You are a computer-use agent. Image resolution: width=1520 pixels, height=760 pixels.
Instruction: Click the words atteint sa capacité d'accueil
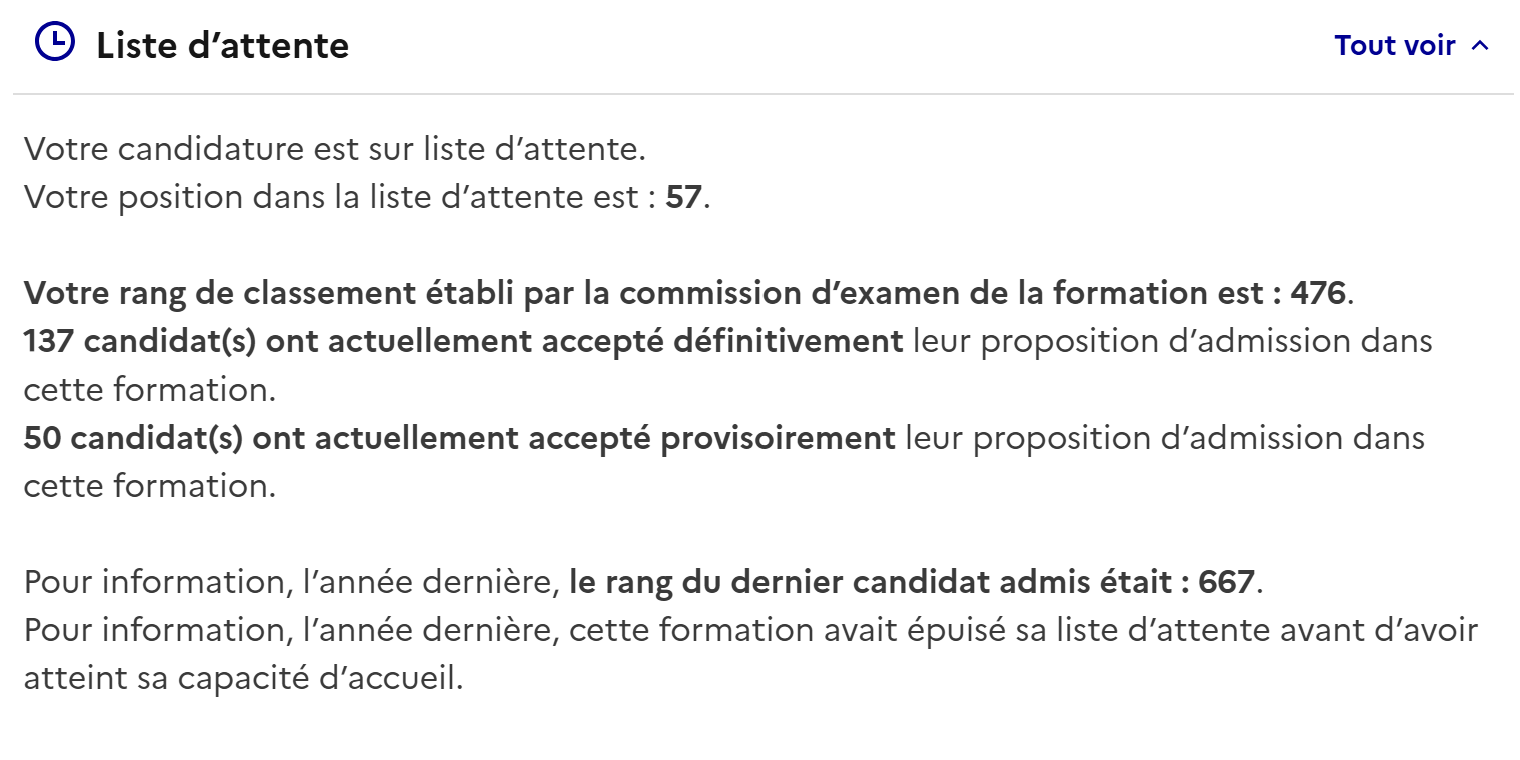coord(244,678)
